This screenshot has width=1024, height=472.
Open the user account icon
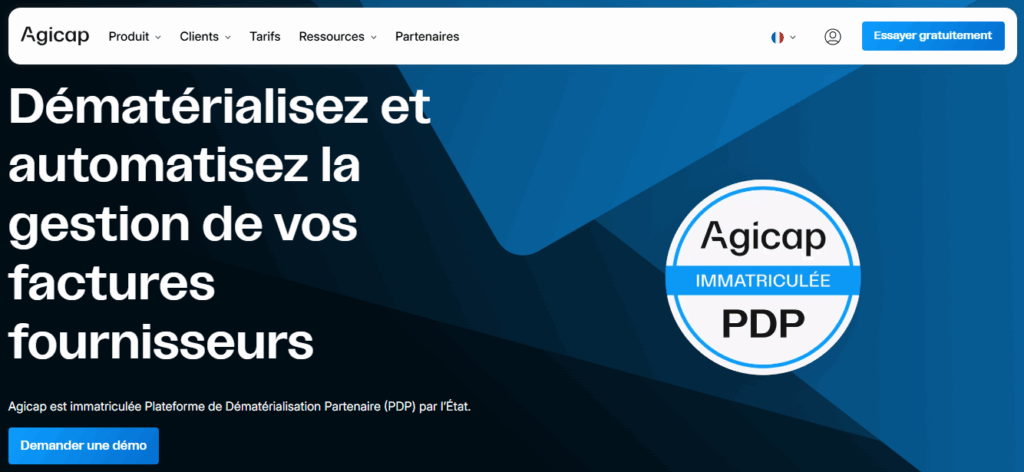[833, 37]
